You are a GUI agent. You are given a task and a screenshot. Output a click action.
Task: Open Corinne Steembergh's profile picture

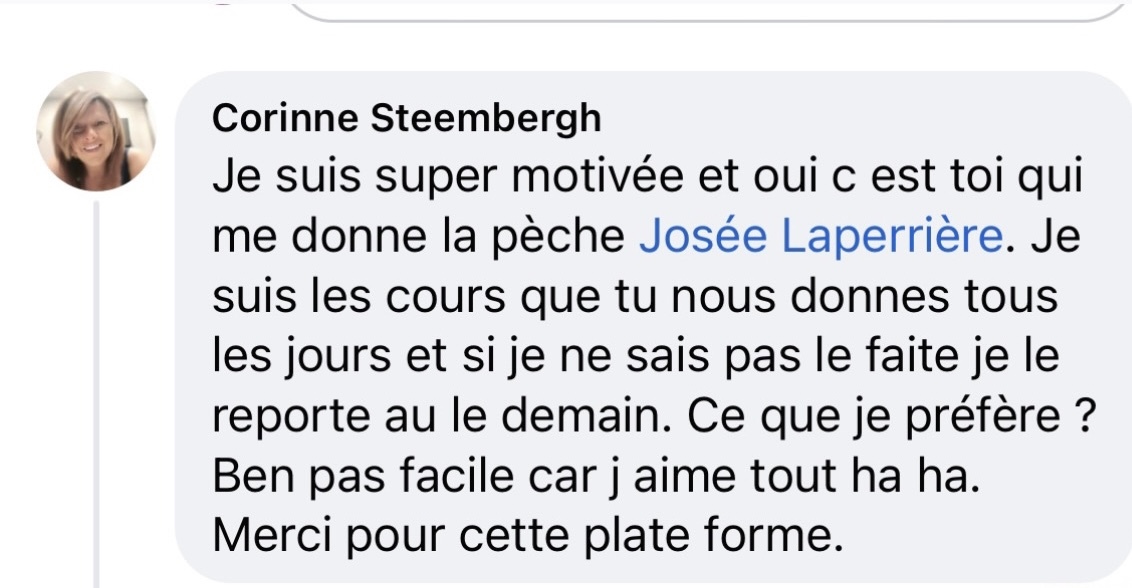coord(96,131)
